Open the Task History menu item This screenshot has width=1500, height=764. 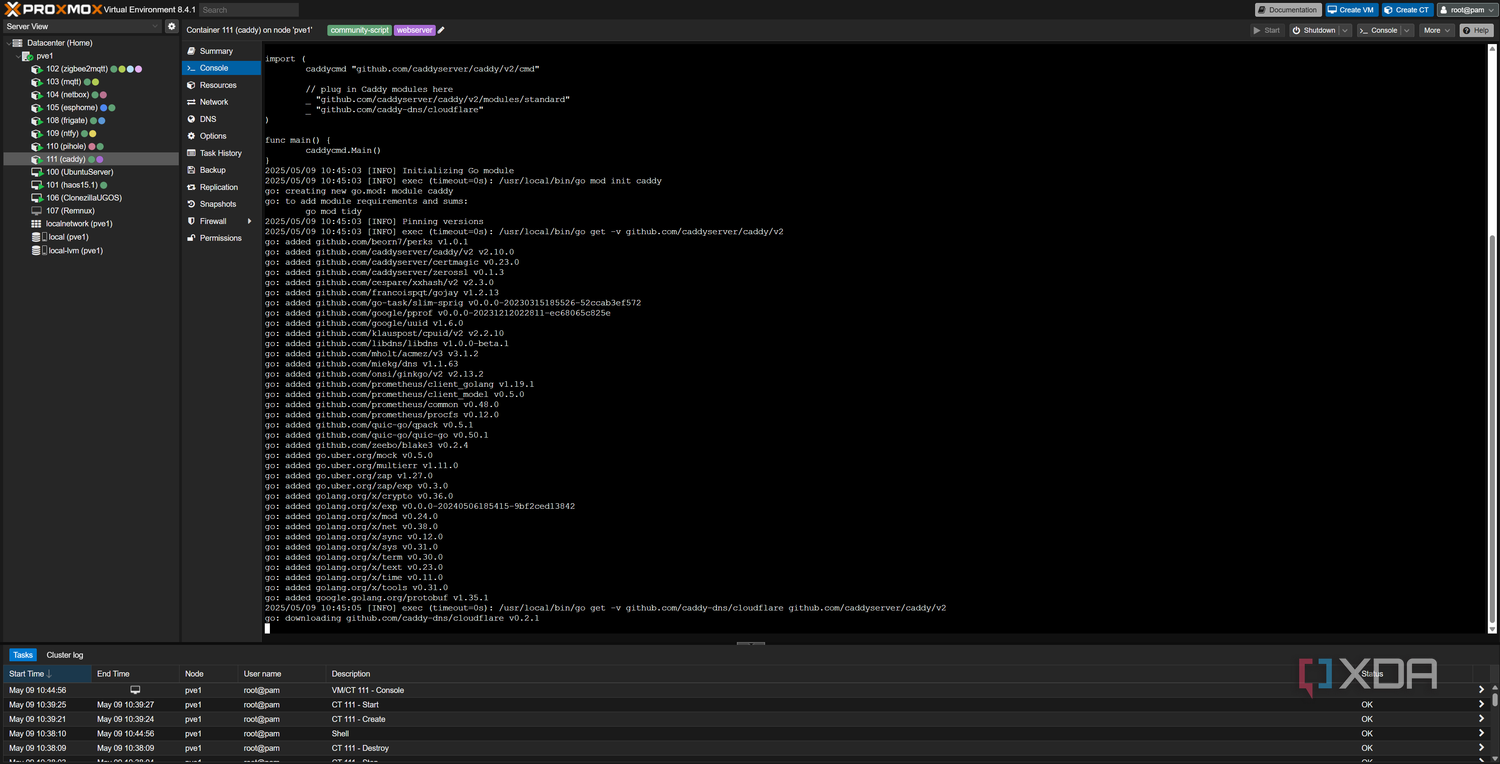click(x=221, y=153)
